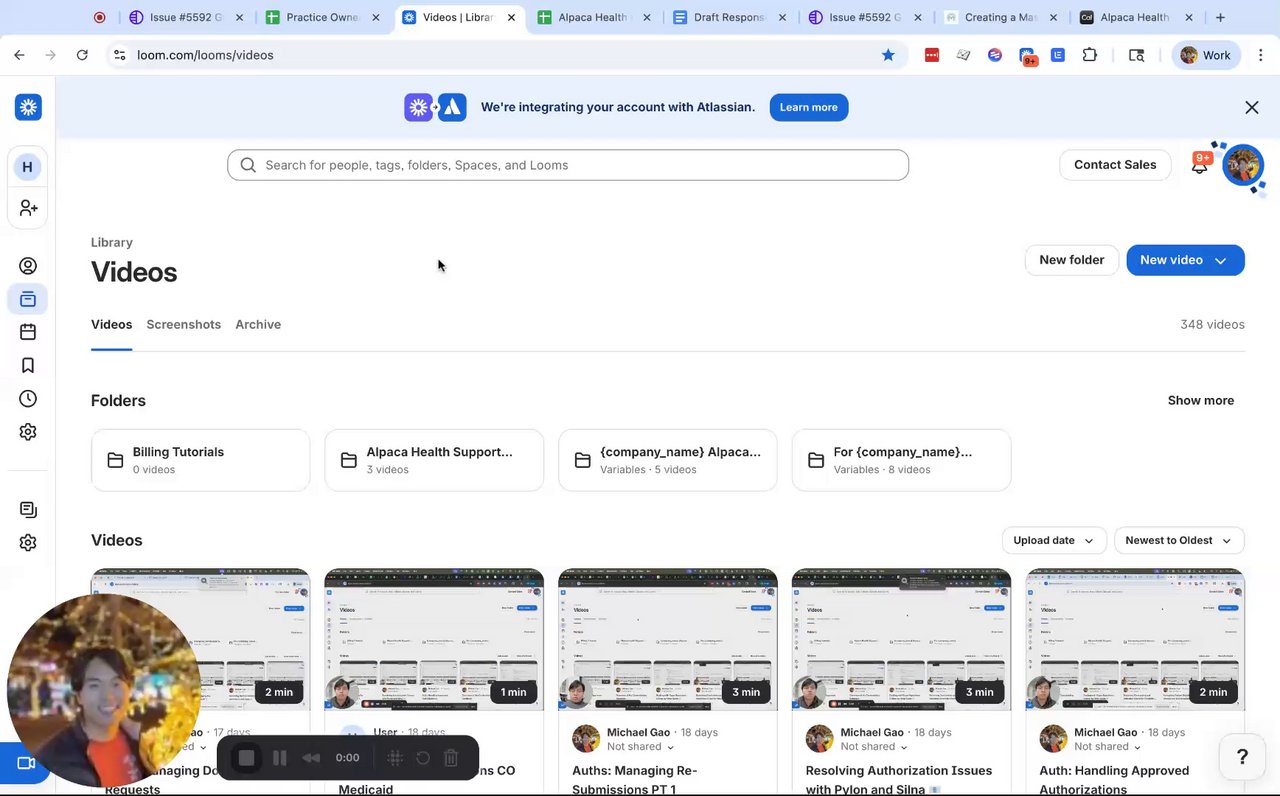Switch to the Practice Owne browser tab
The width and height of the screenshot is (1280, 796).
click(323, 17)
